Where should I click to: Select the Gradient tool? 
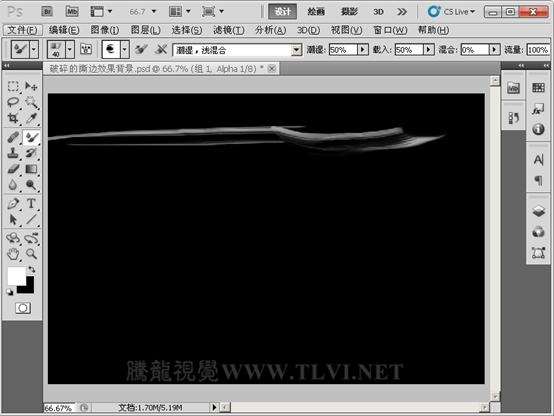[31, 169]
